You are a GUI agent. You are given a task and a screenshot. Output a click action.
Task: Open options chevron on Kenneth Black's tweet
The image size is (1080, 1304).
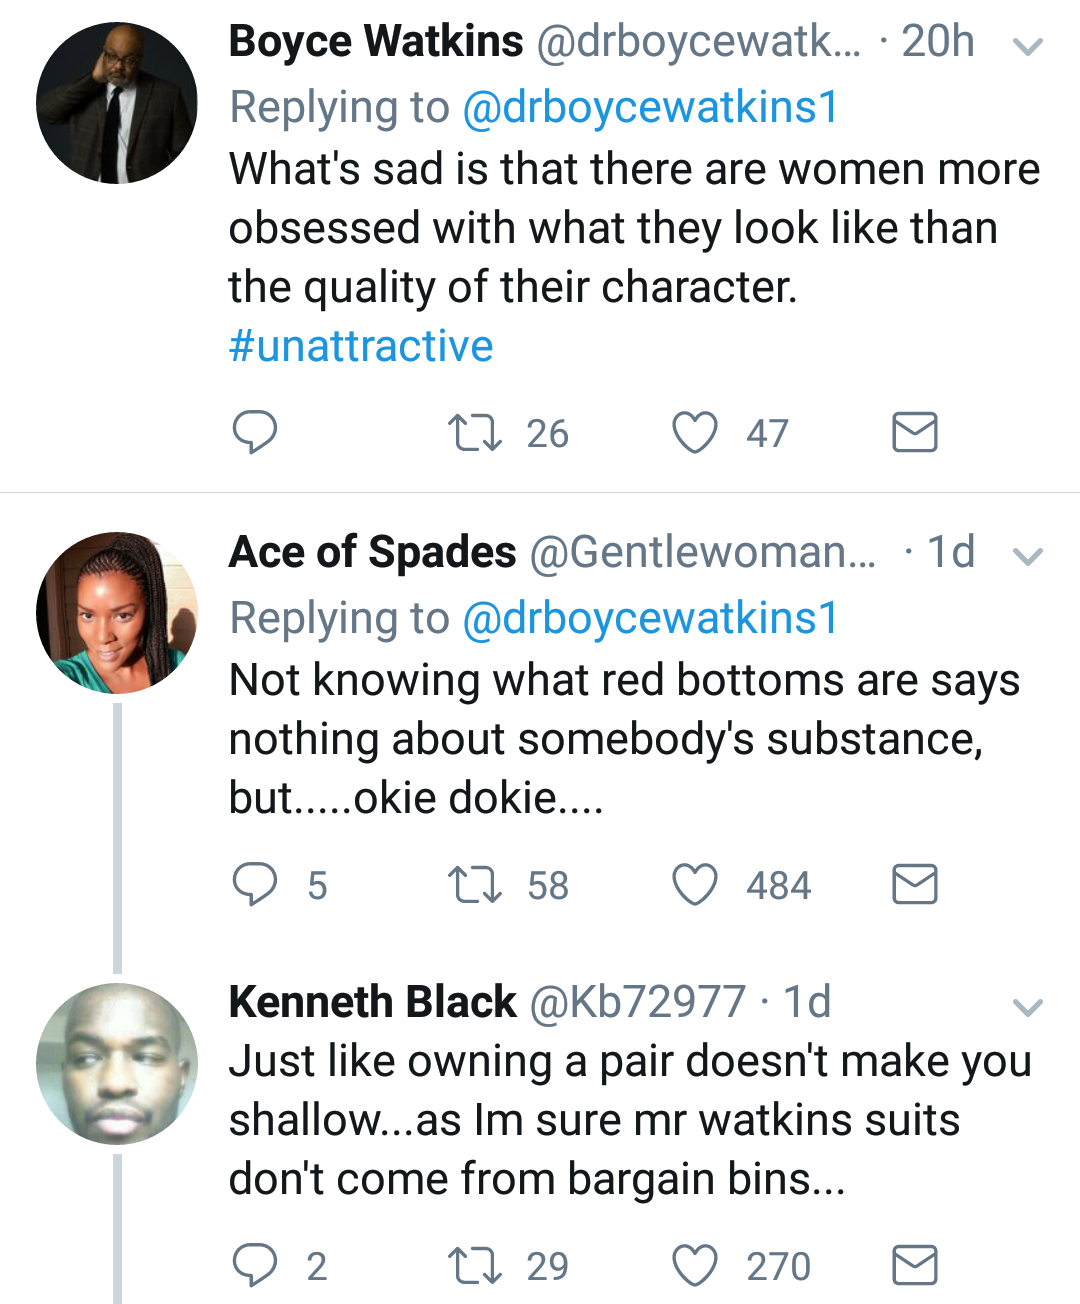pyautogui.click(x=1028, y=1007)
